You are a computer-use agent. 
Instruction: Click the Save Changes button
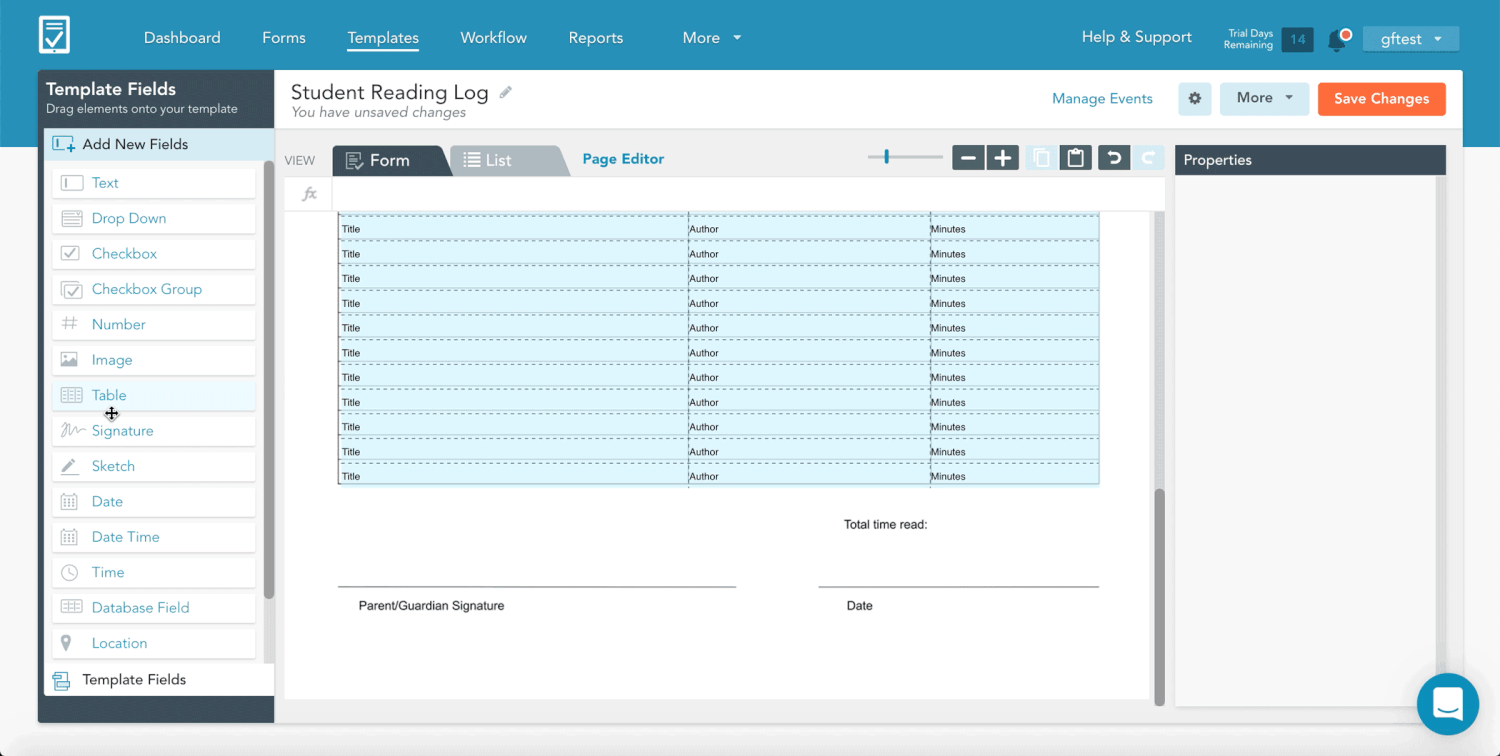(x=1381, y=99)
